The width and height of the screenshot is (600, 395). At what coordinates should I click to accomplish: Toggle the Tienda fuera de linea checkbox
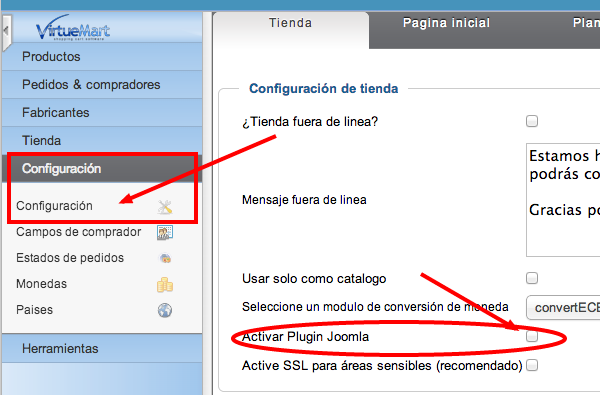[532, 121]
